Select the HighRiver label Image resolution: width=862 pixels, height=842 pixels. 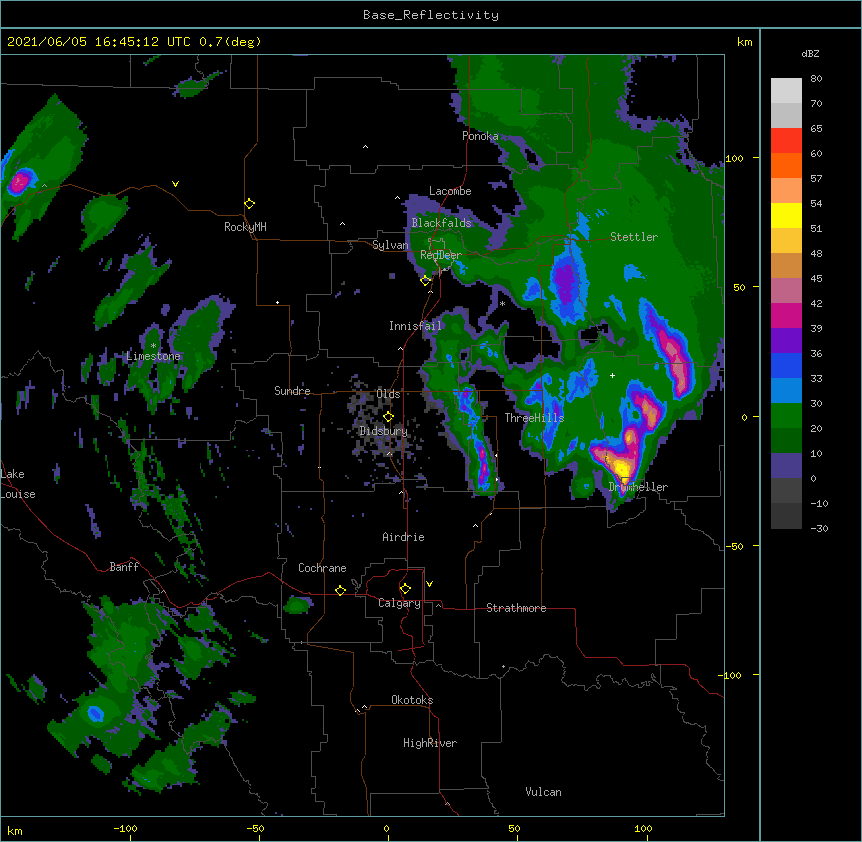point(430,743)
